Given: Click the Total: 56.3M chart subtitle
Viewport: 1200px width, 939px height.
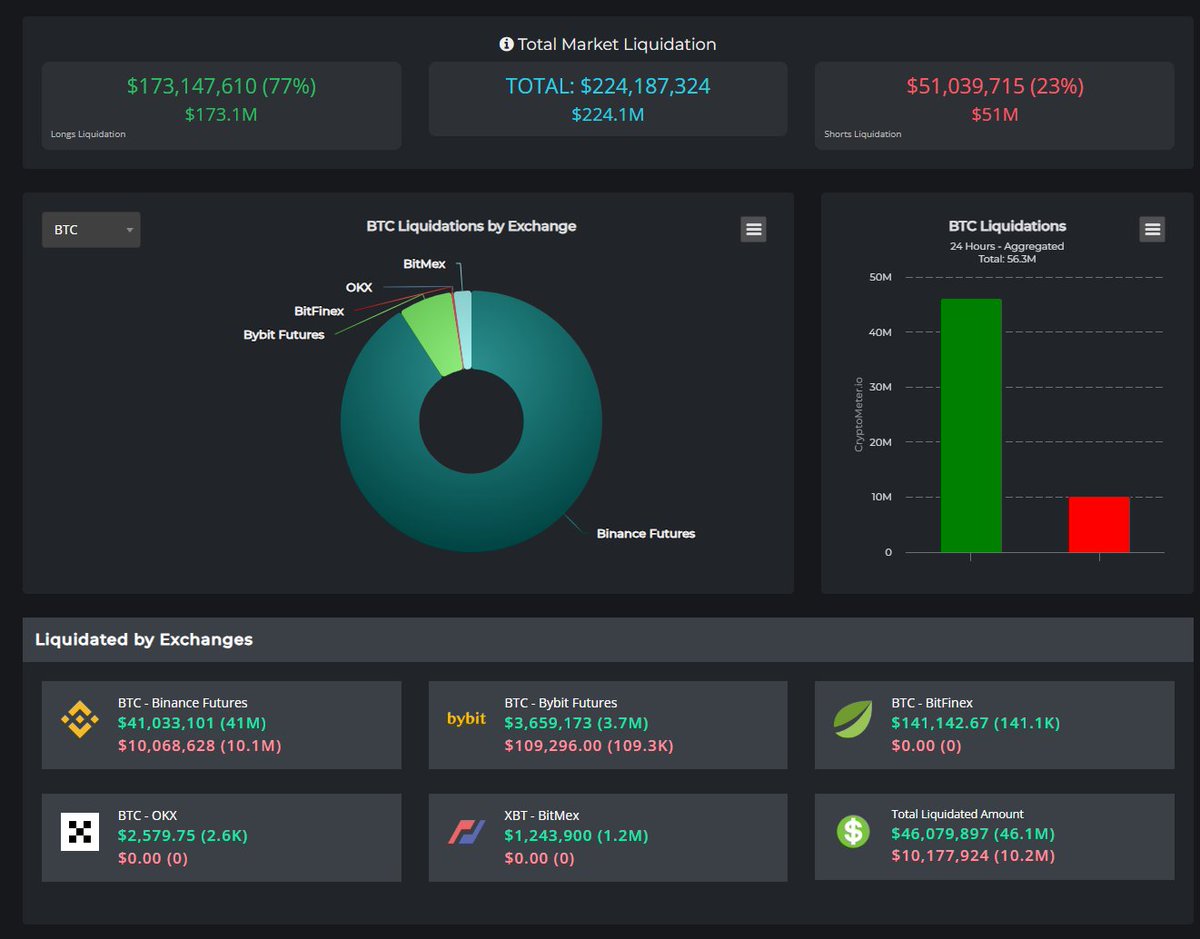Looking at the screenshot, I should 1007,259.
